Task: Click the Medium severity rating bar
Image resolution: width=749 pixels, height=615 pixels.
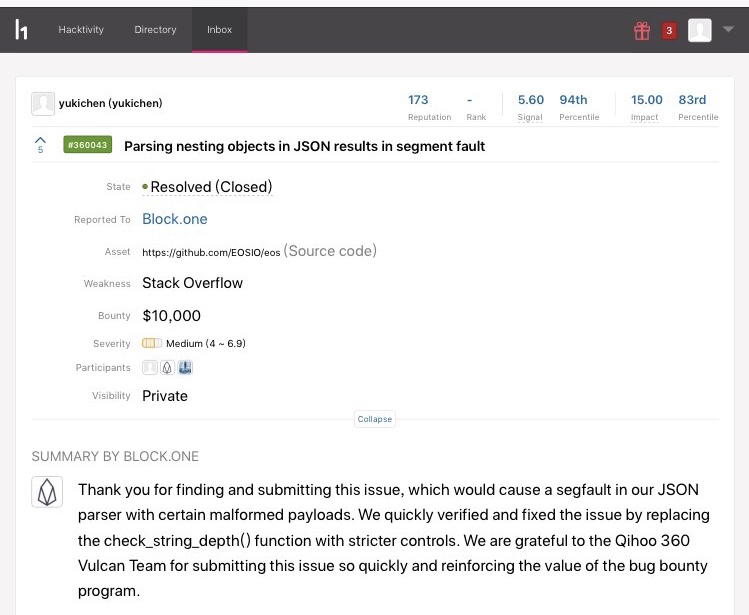Action: (x=152, y=343)
